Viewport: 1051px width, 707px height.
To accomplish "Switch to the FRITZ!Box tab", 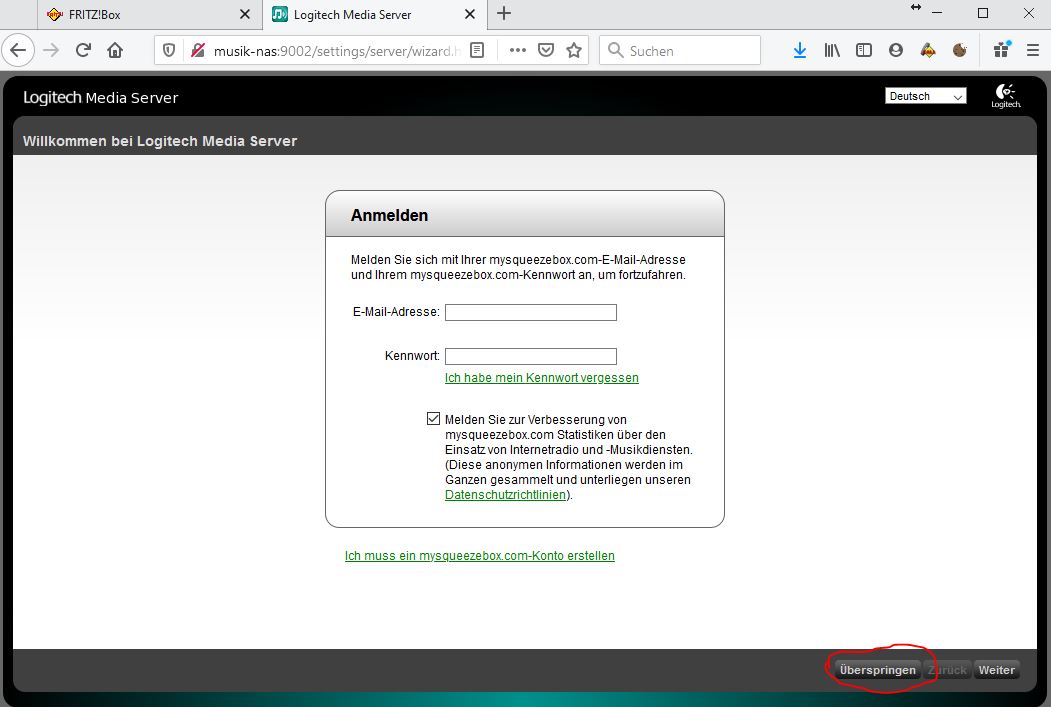I will (149, 14).
